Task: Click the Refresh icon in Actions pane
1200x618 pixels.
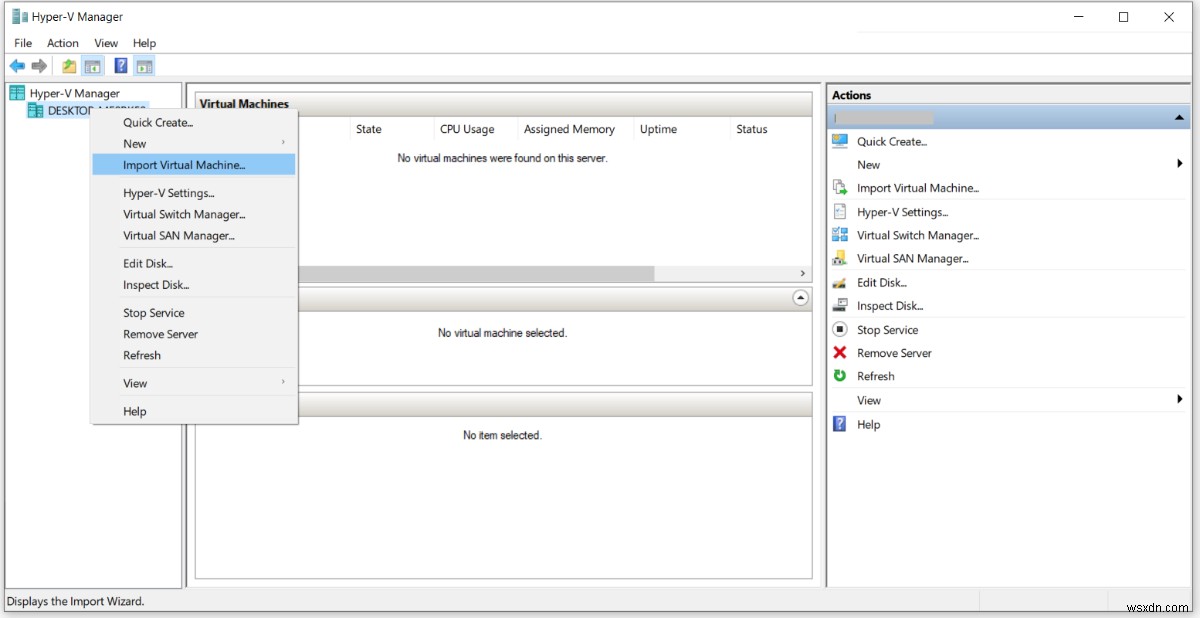Action: [x=838, y=375]
